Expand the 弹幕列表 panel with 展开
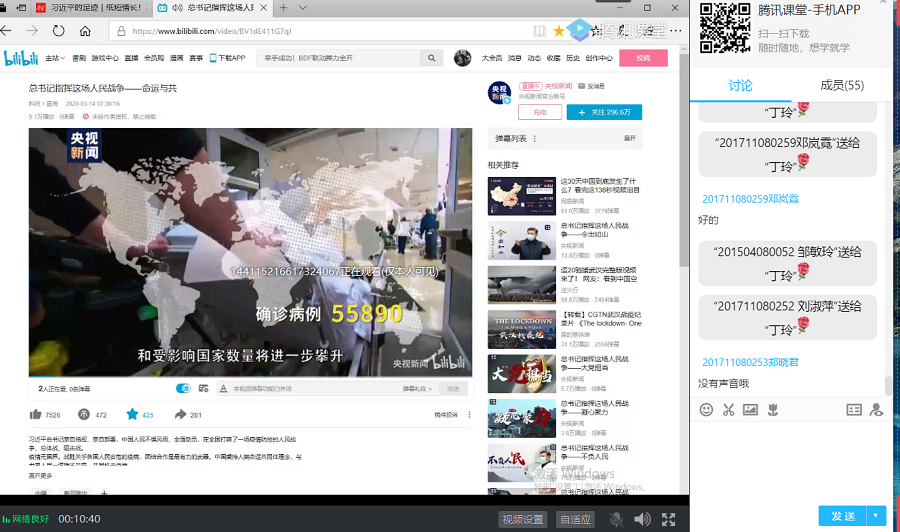Image resolution: width=900 pixels, height=532 pixels. (630, 138)
